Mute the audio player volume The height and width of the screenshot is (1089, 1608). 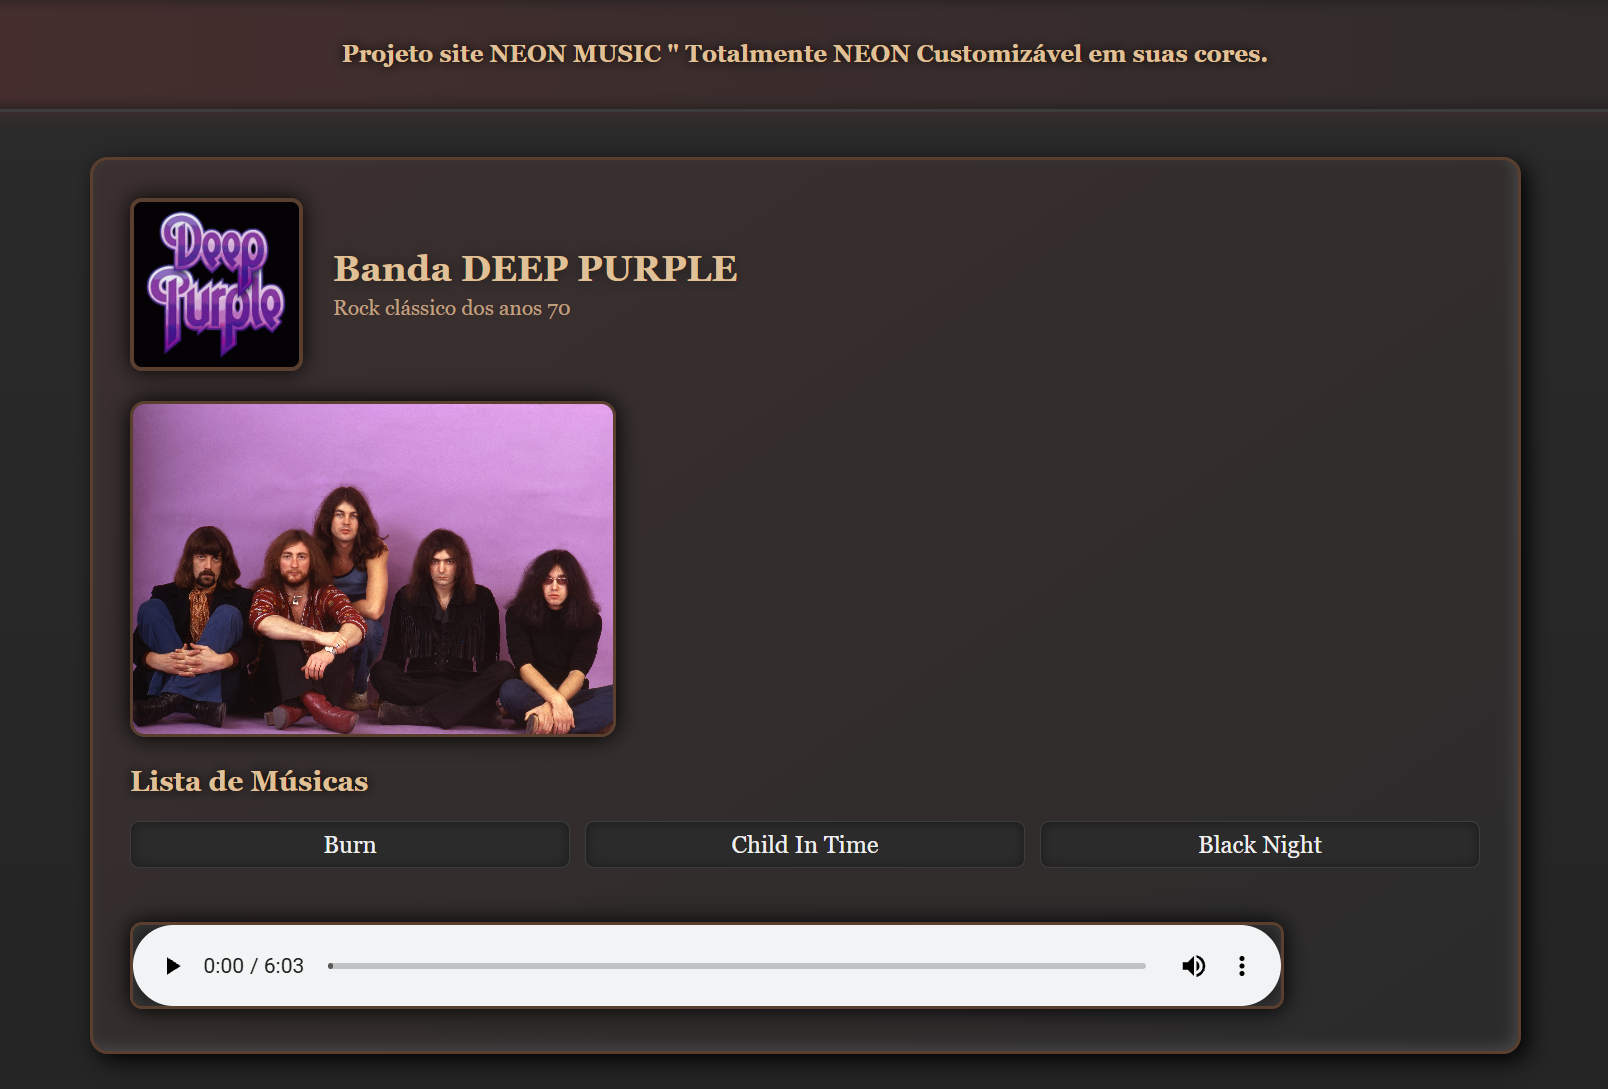click(x=1194, y=966)
